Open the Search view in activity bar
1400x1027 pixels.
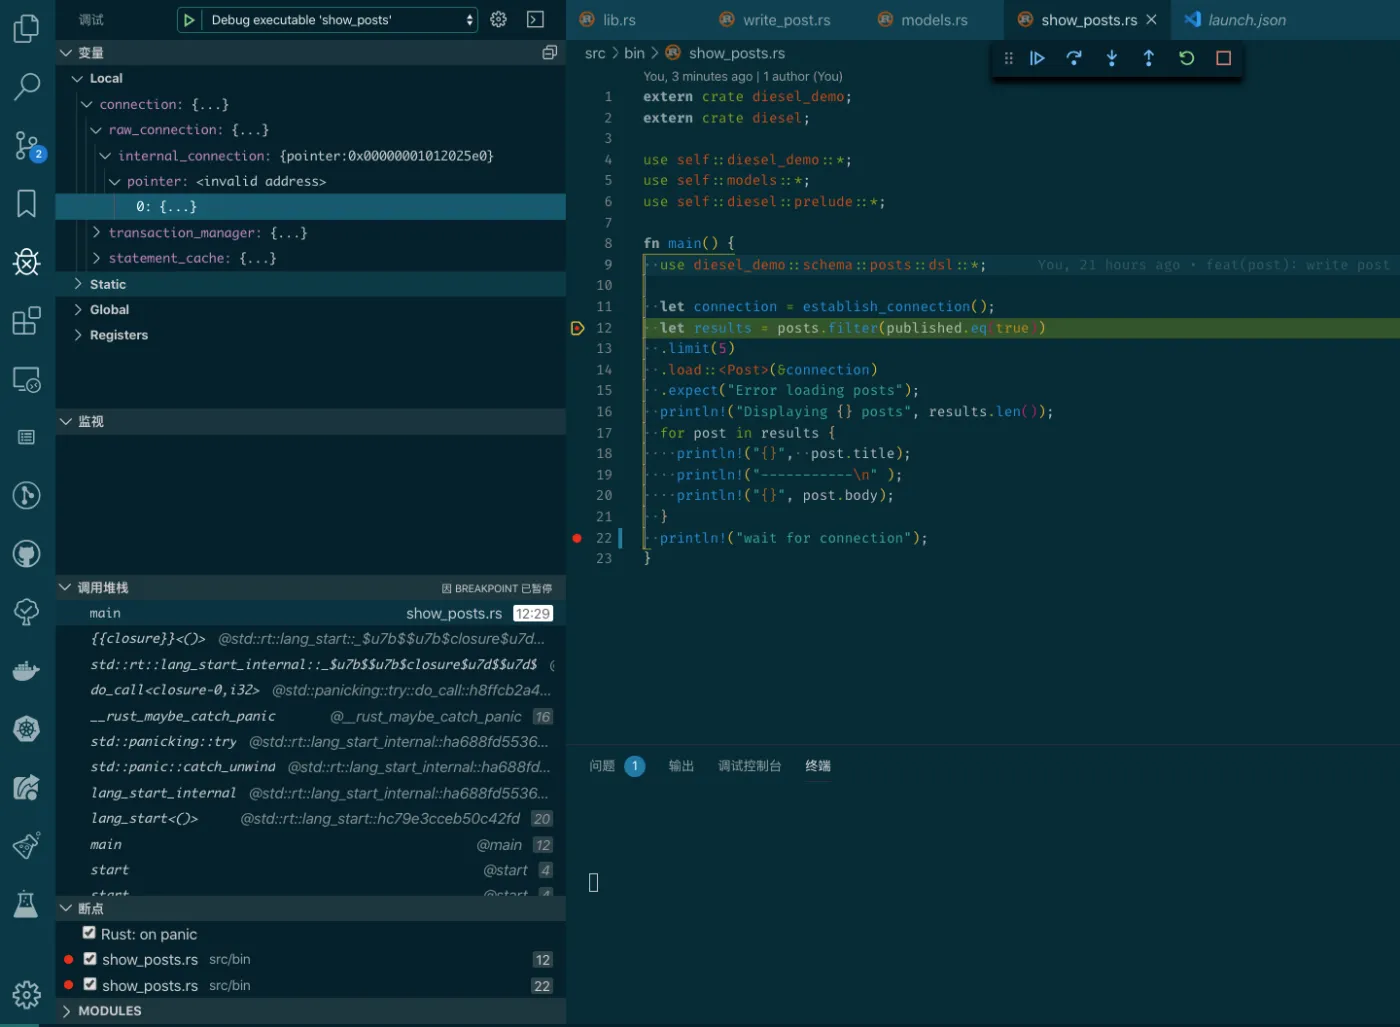(27, 87)
